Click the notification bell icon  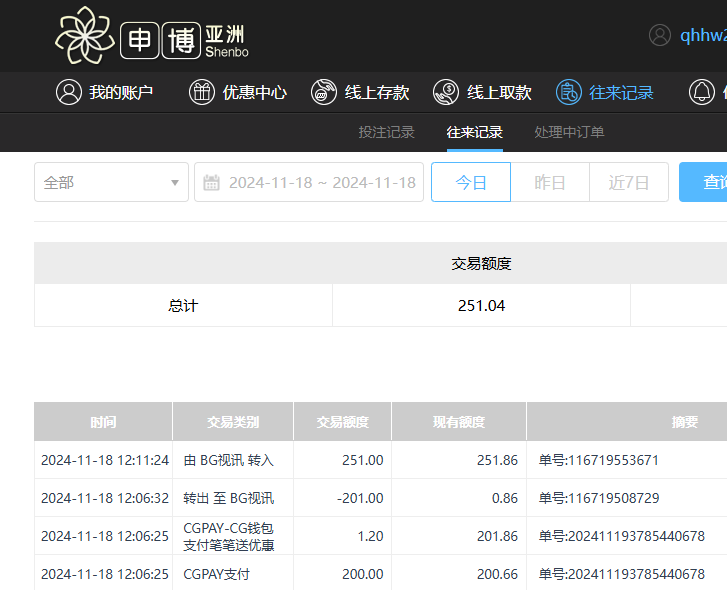[703, 92]
